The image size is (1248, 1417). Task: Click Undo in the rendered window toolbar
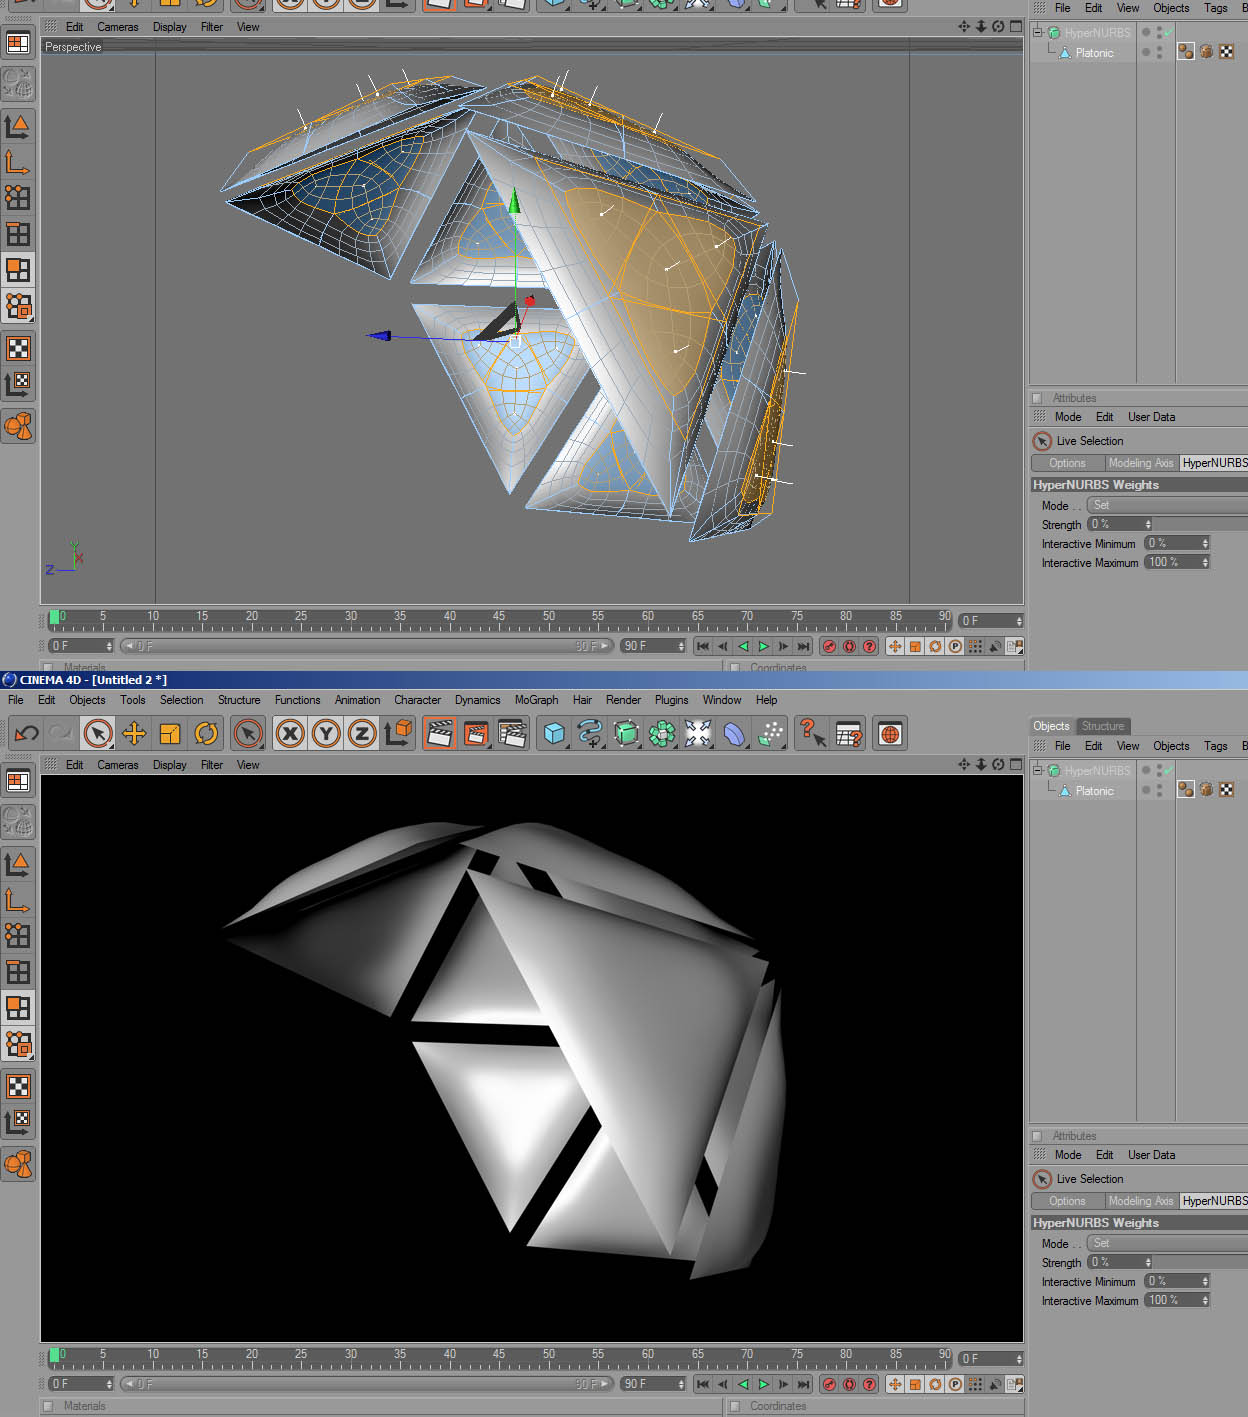pos(27,734)
